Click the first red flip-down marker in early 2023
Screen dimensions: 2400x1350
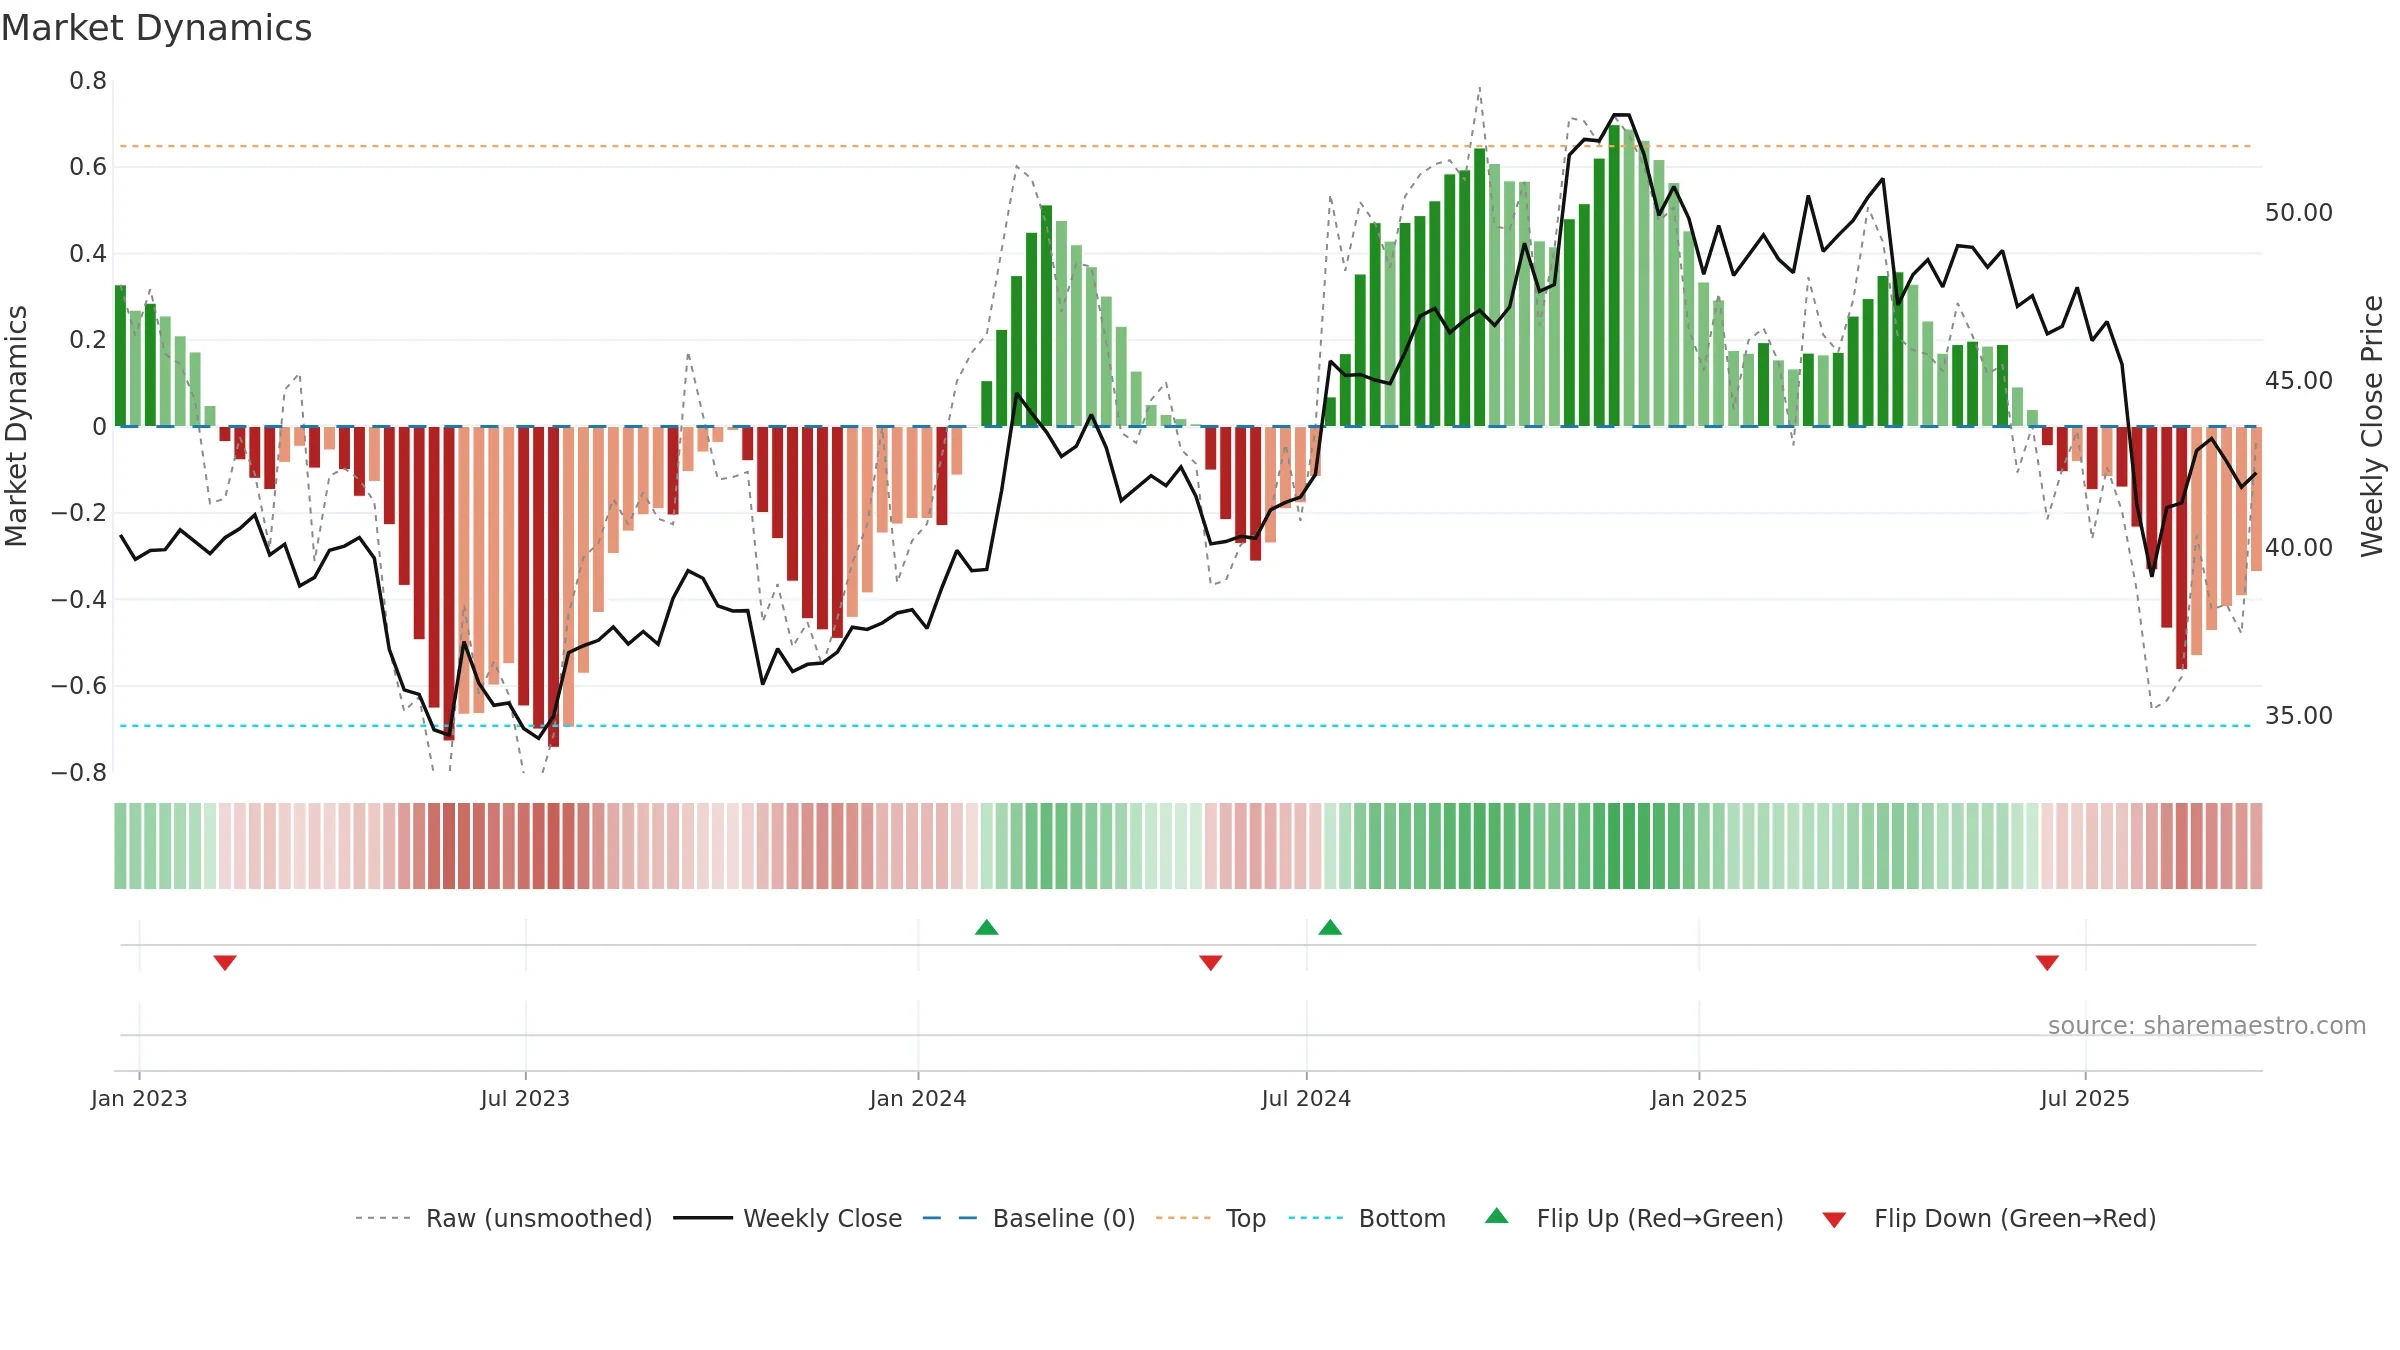pos(225,962)
